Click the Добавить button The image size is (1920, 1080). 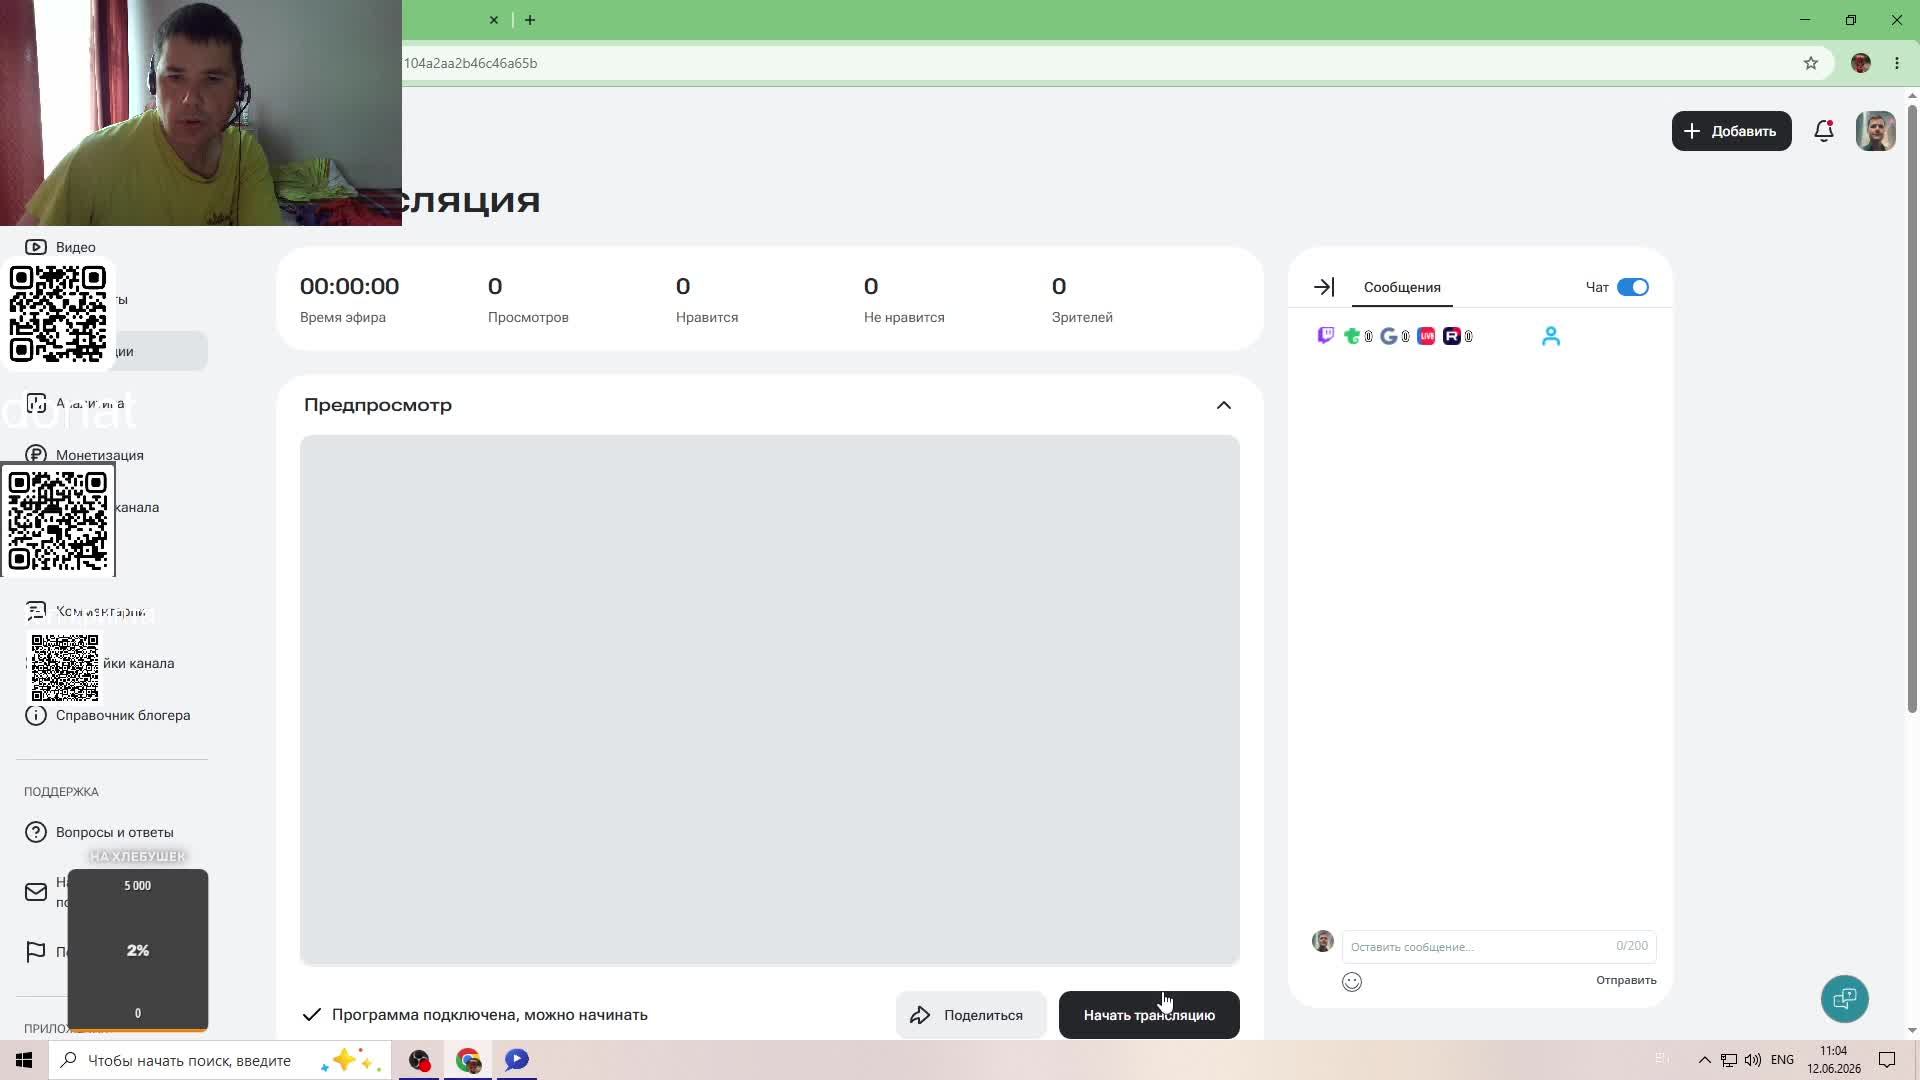(1732, 131)
